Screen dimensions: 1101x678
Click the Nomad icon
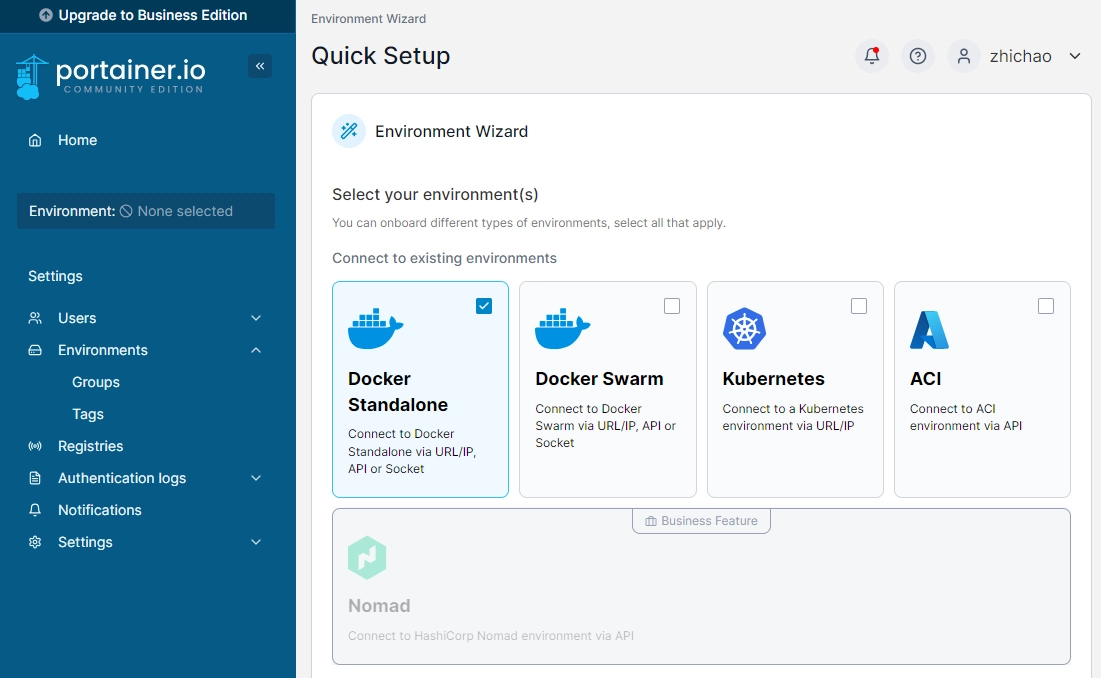[368, 558]
